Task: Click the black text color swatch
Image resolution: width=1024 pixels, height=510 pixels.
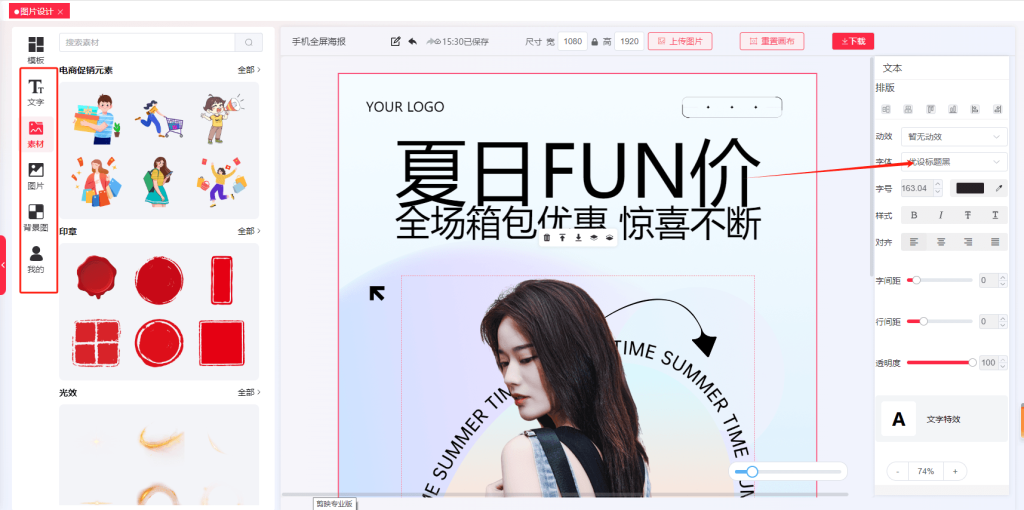Action: coord(969,188)
